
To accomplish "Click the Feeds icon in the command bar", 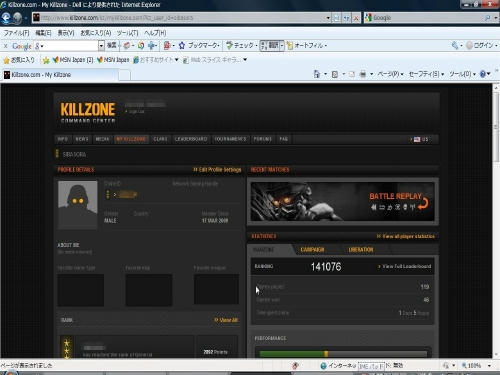I will click(335, 74).
